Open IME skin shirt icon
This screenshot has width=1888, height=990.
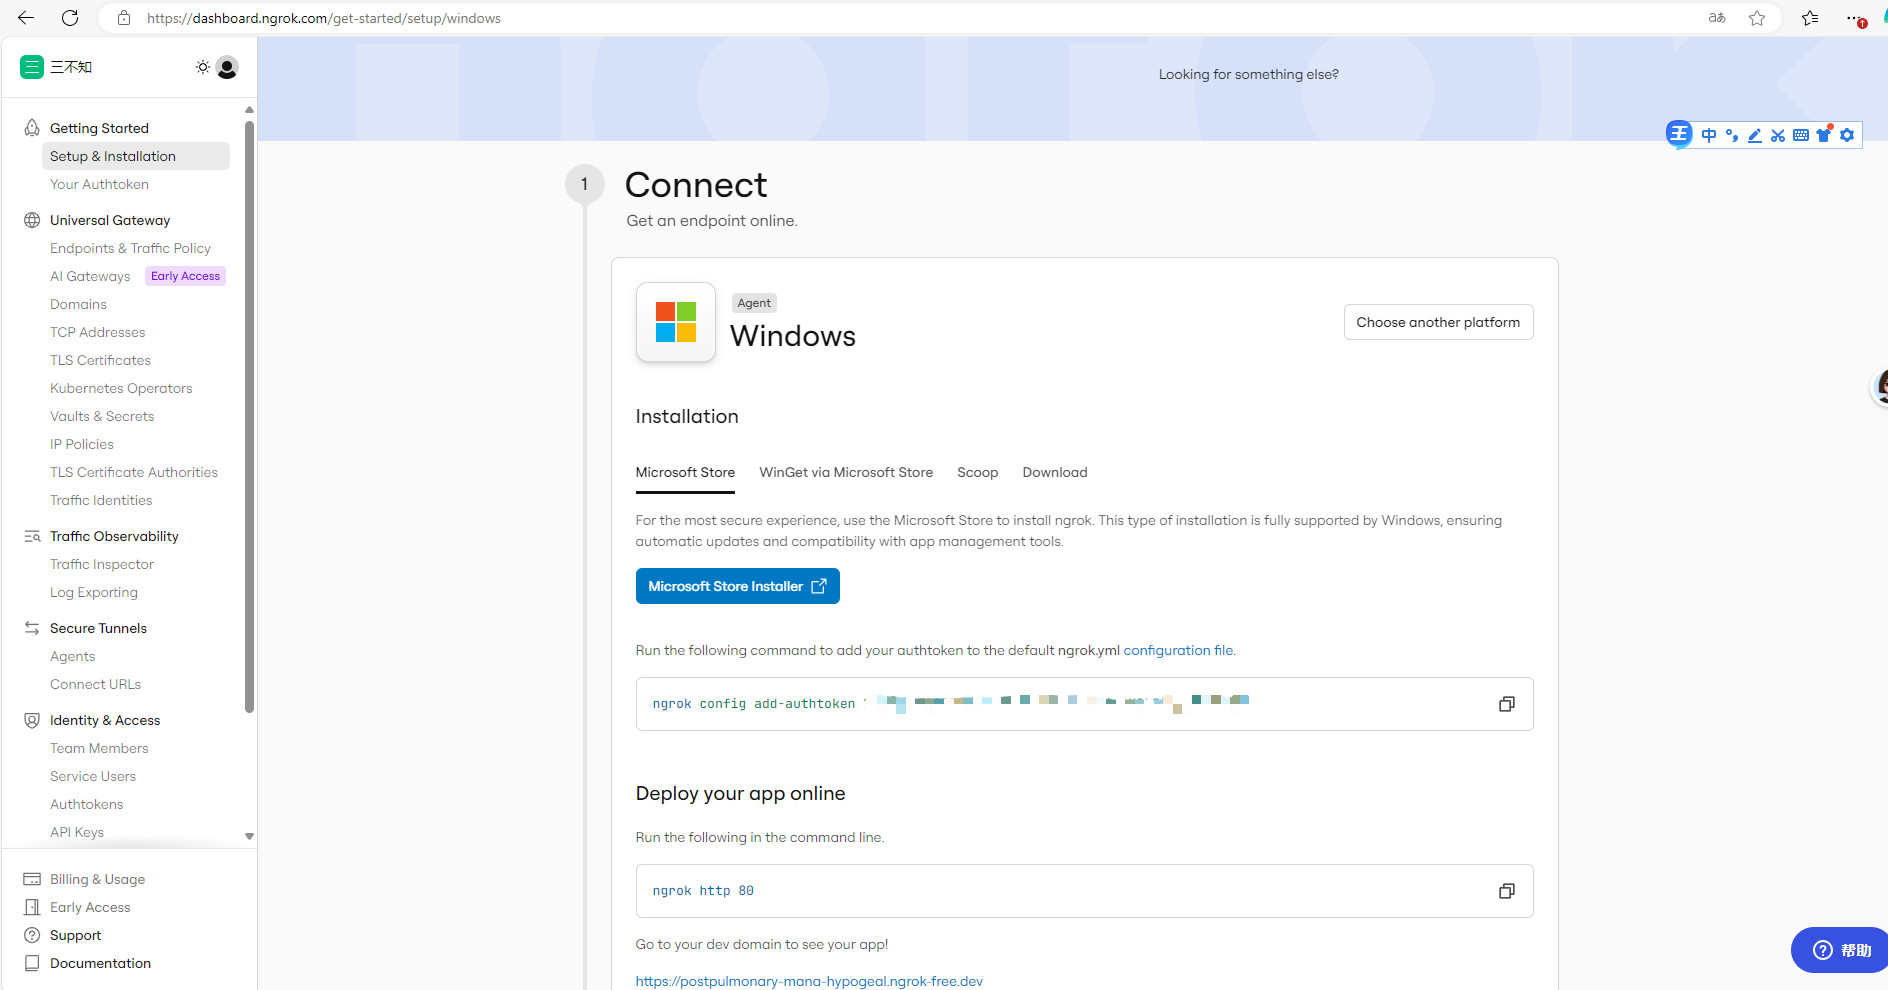pyautogui.click(x=1824, y=135)
